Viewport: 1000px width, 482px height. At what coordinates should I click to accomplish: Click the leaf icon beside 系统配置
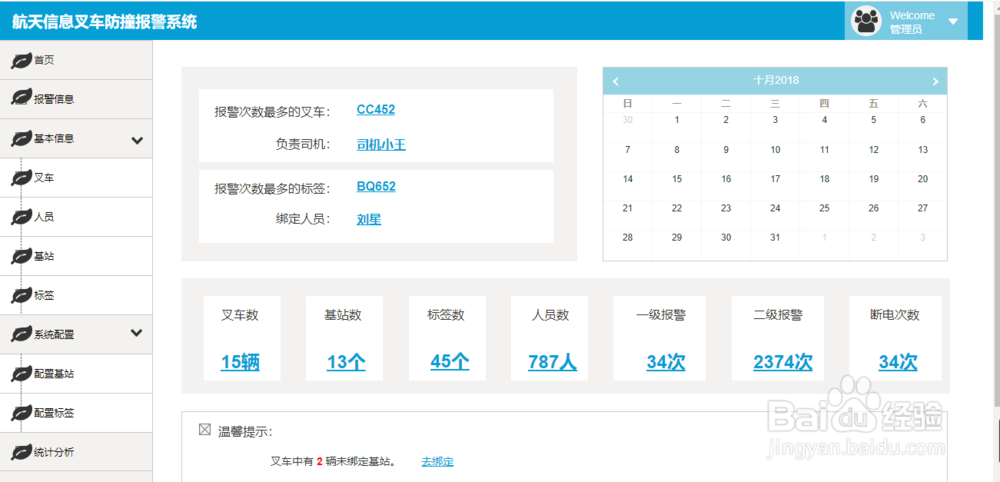click(x=22, y=334)
